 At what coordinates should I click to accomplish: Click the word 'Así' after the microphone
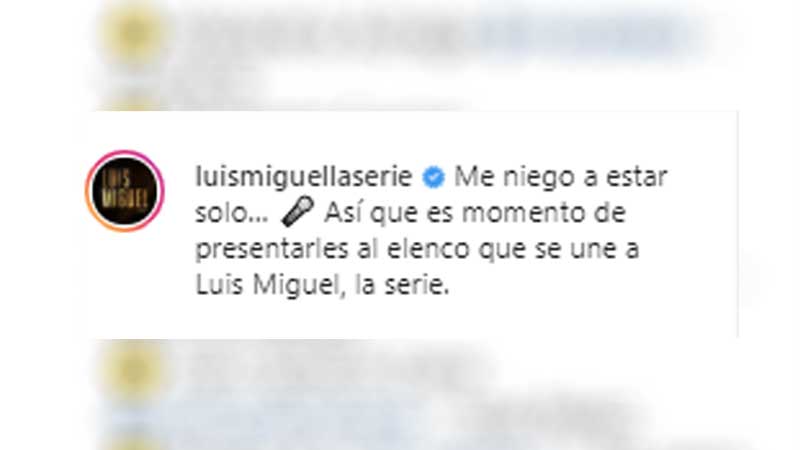(x=343, y=212)
